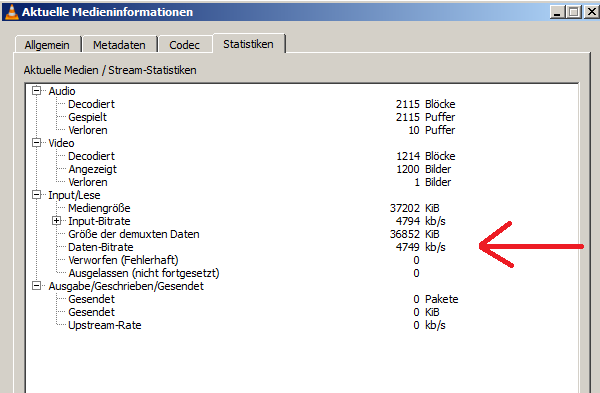Click the value 1200 Bilder
This screenshot has height=393, width=600.
tap(423, 169)
